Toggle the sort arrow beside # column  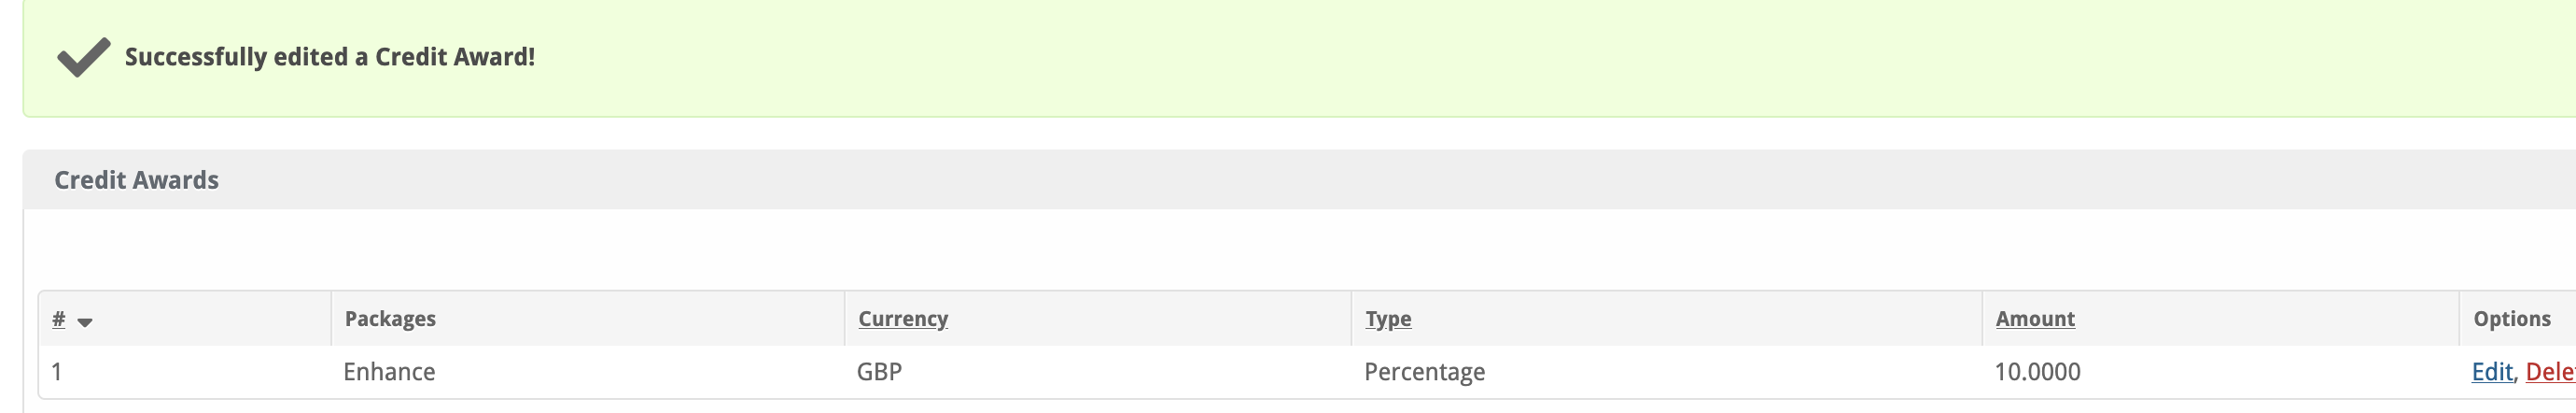click(x=85, y=322)
